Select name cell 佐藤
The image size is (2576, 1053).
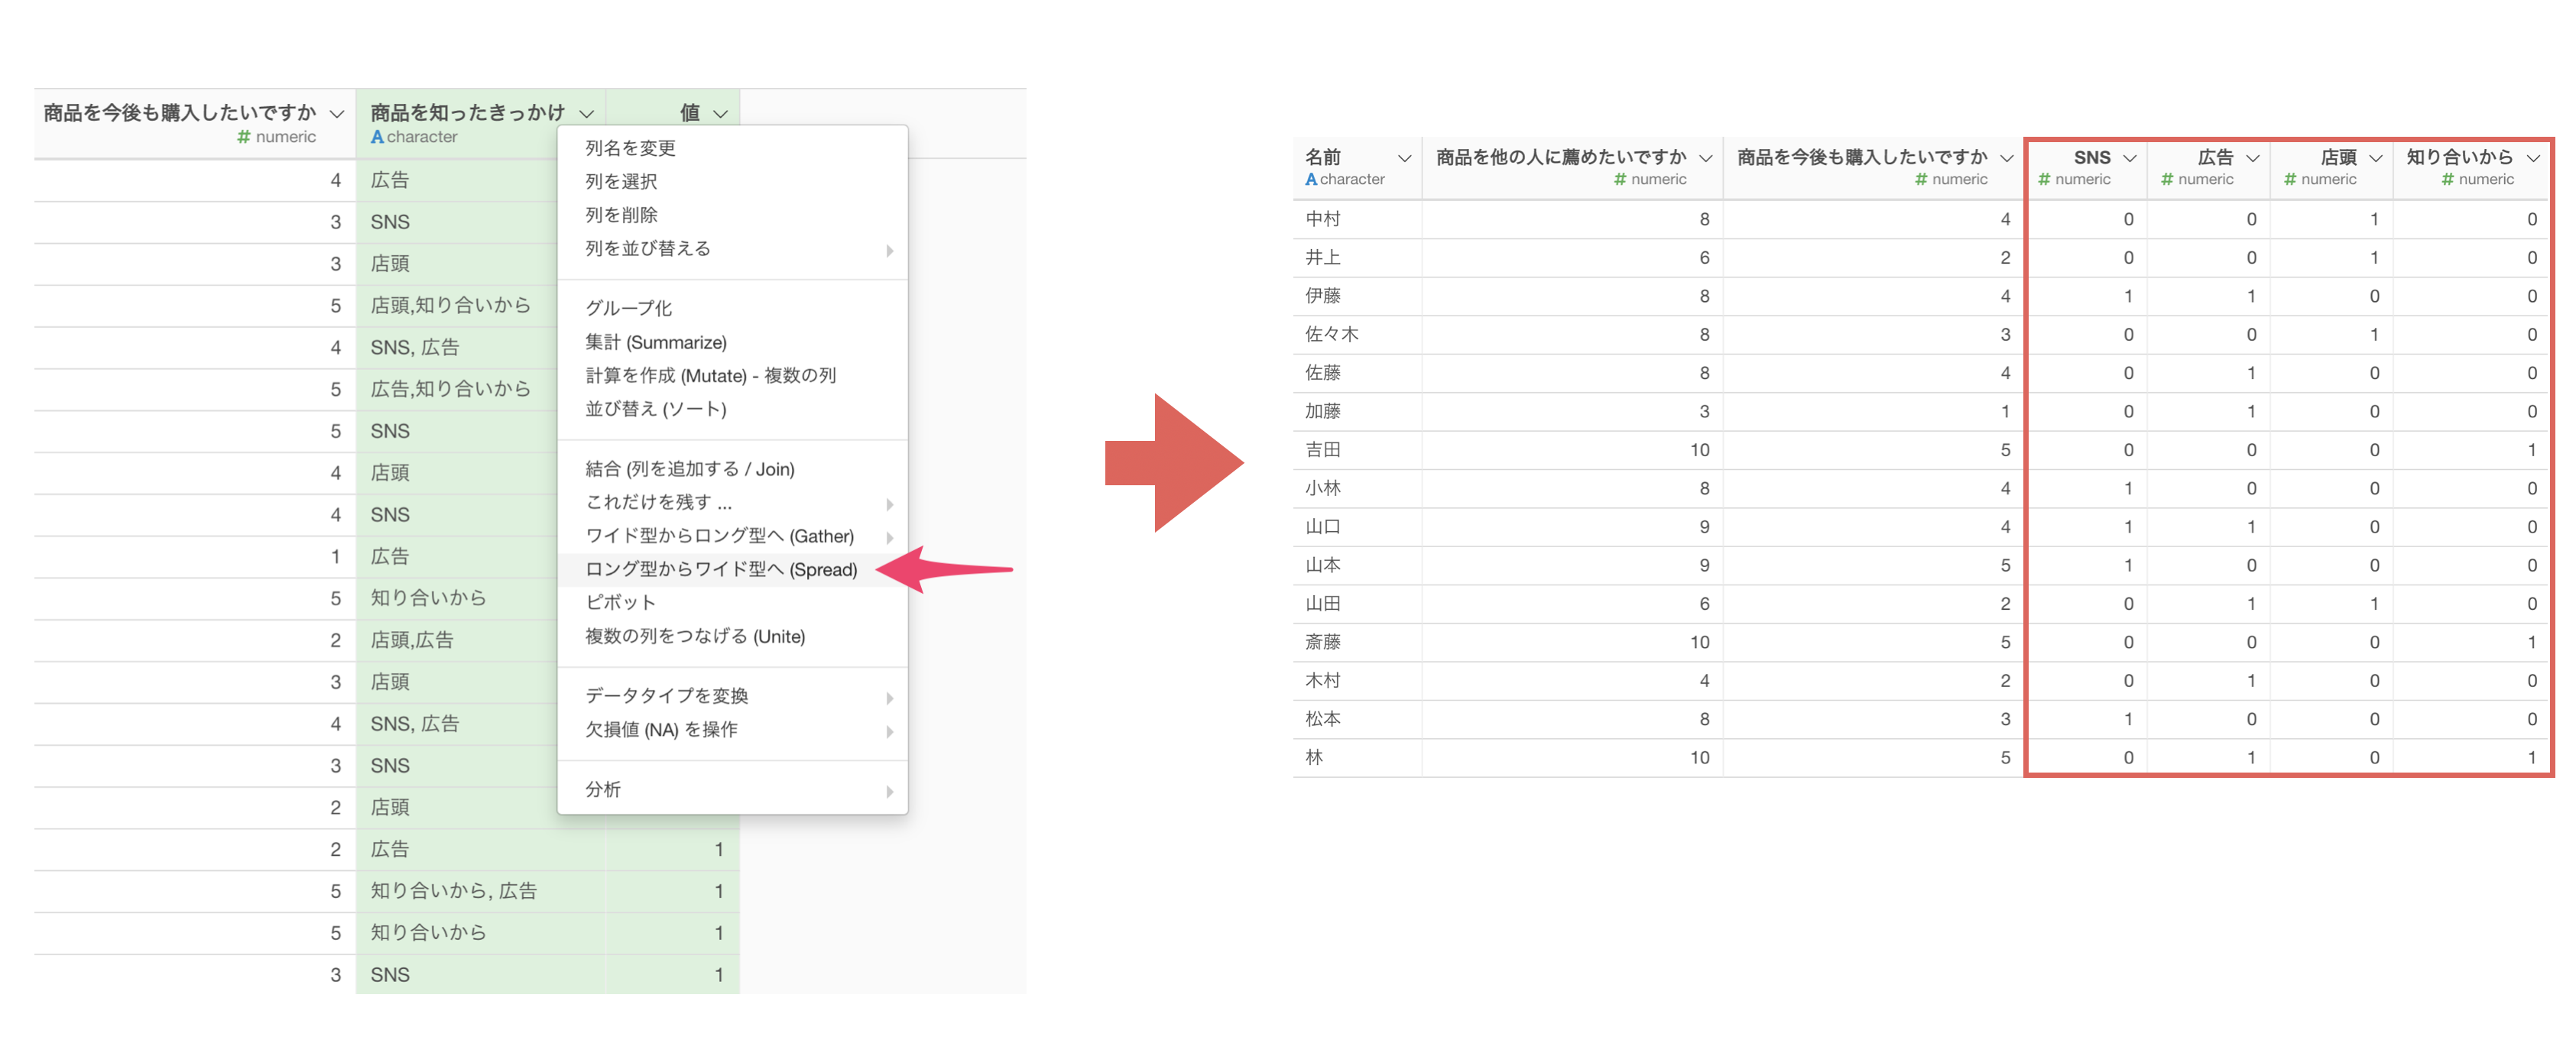click(1322, 373)
